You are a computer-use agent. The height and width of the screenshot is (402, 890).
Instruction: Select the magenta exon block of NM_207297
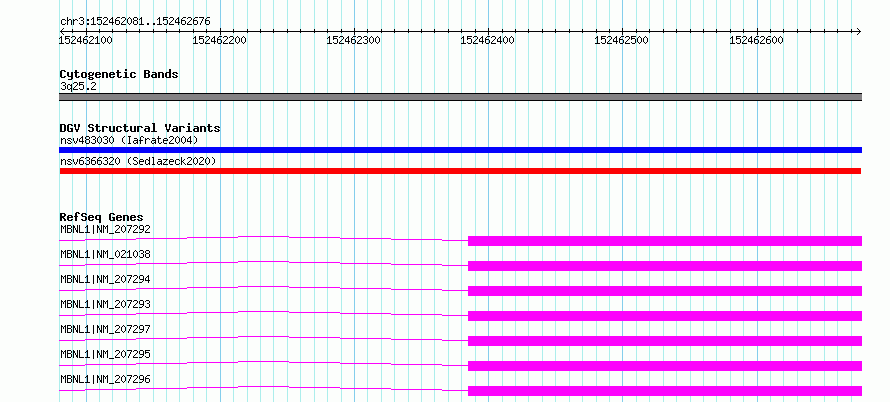665,341
